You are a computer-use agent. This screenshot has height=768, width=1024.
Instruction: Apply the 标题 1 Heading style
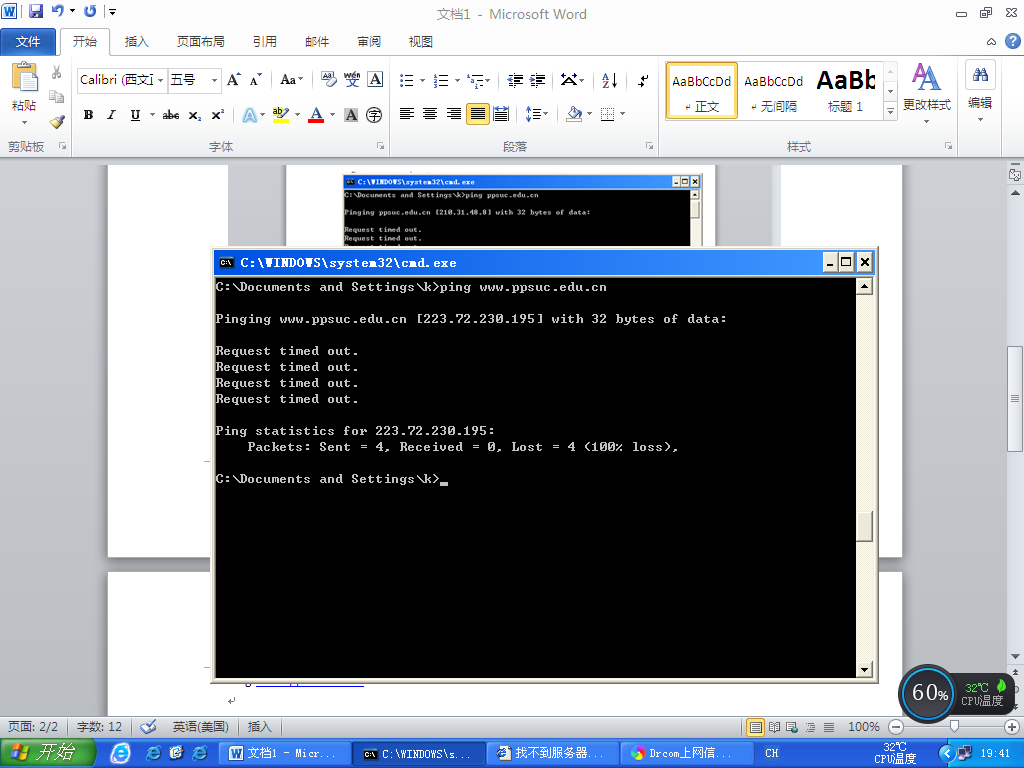tap(846, 91)
